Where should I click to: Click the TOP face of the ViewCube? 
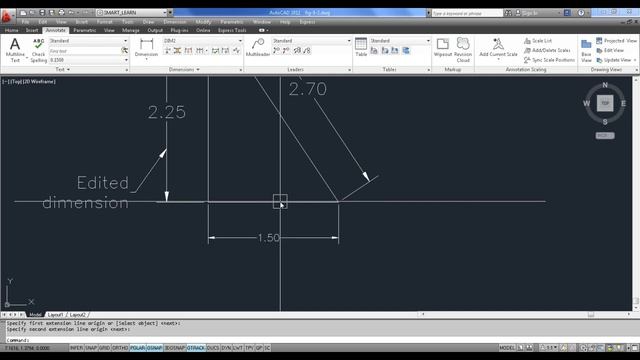click(x=605, y=103)
